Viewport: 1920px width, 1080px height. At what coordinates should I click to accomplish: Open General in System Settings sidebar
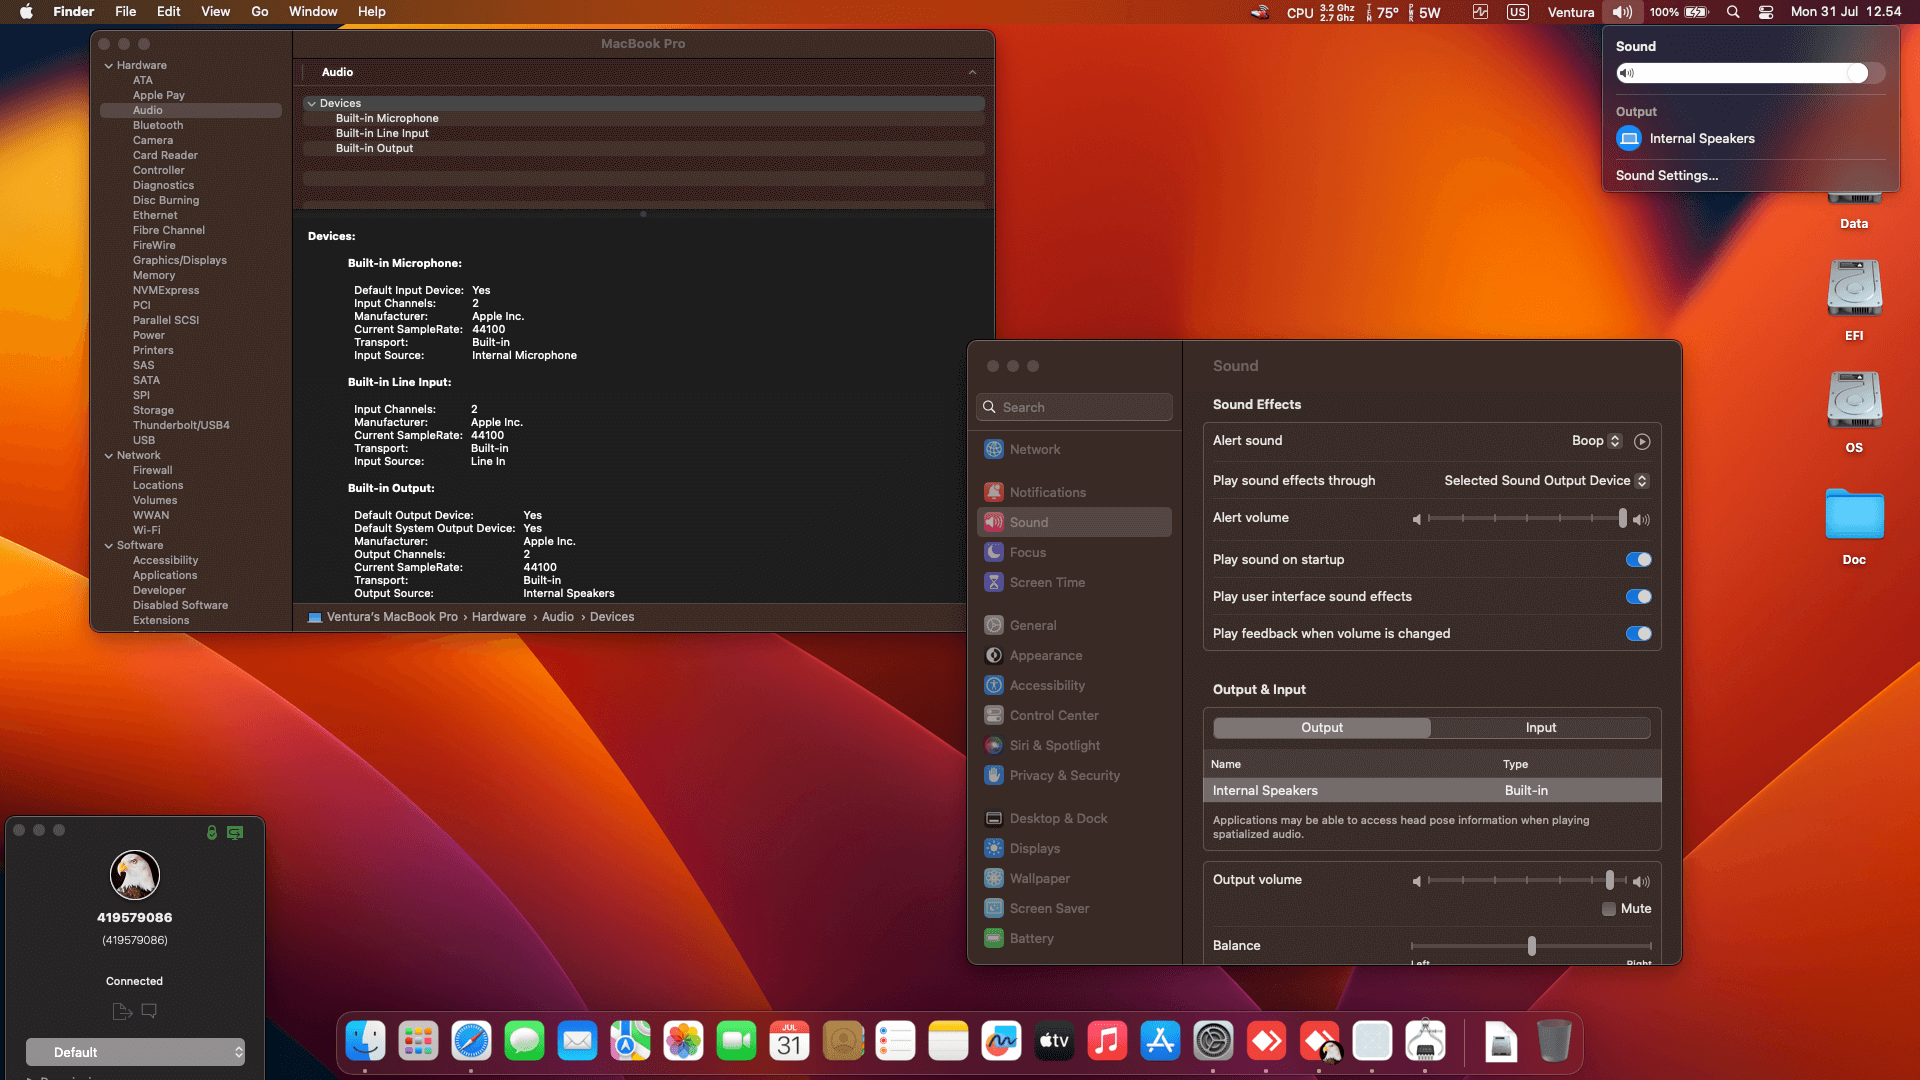[x=1074, y=625]
